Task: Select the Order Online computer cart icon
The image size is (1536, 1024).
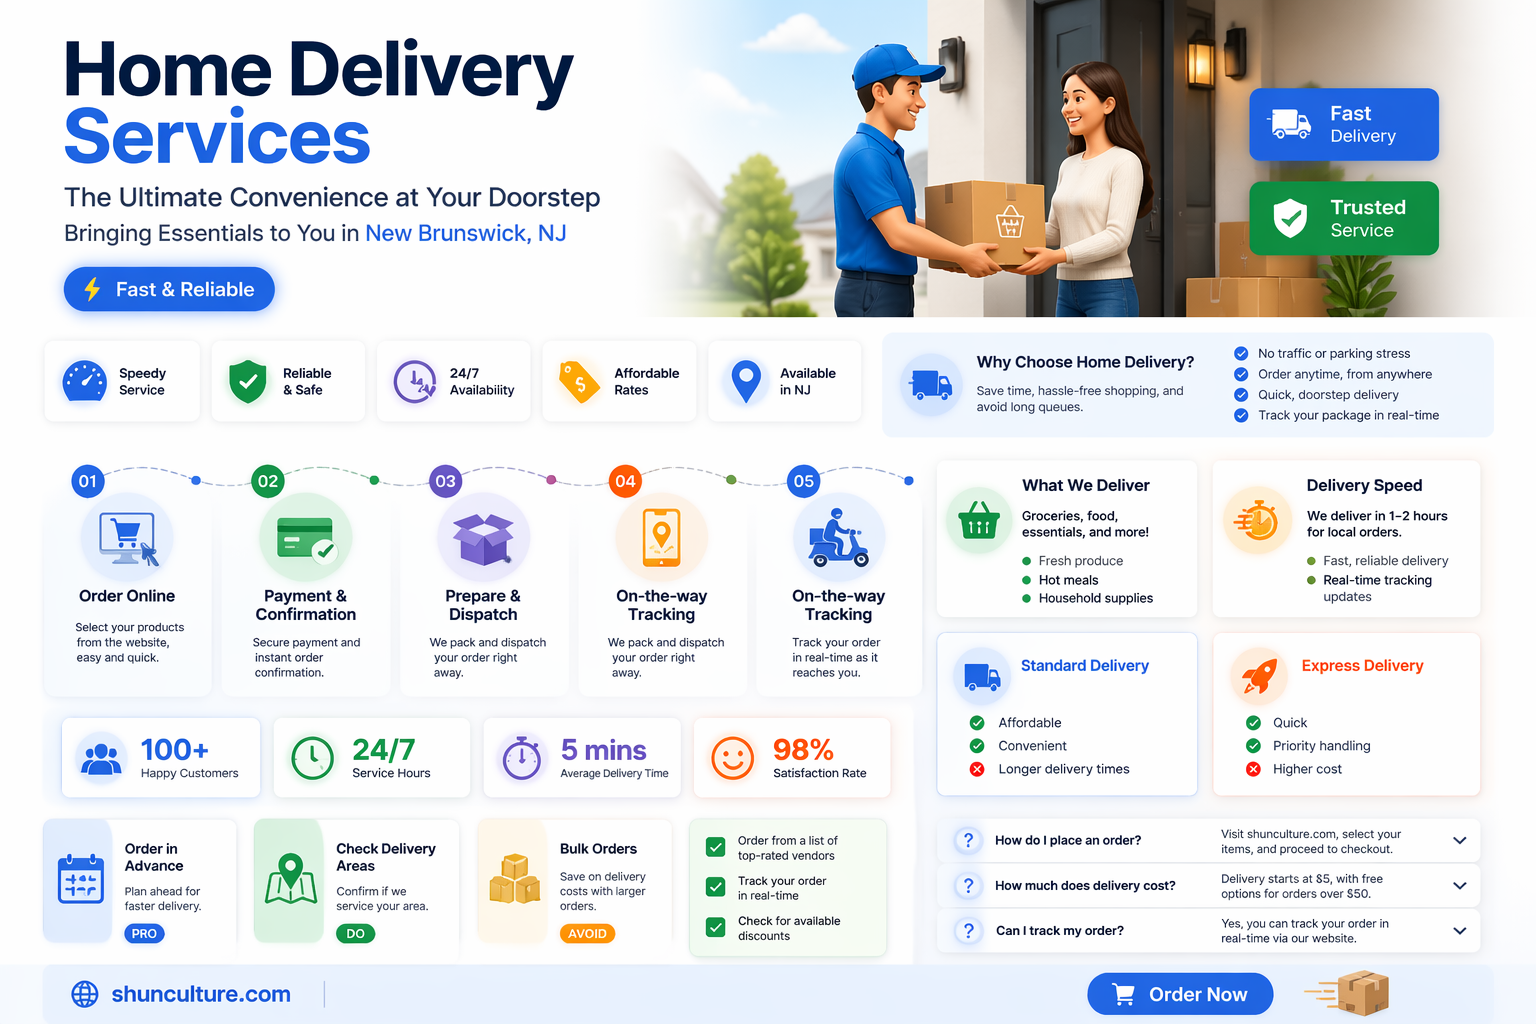Action: point(127,538)
